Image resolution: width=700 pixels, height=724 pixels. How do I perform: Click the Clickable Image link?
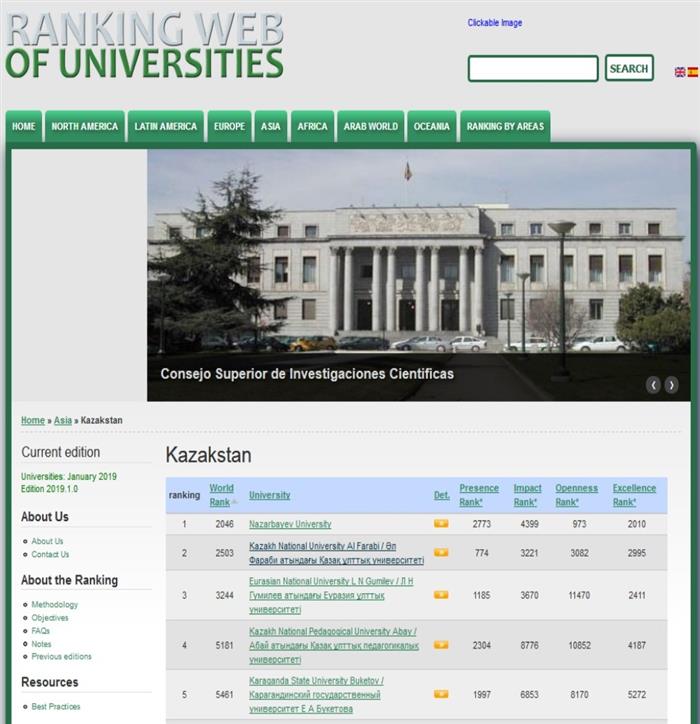495,23
